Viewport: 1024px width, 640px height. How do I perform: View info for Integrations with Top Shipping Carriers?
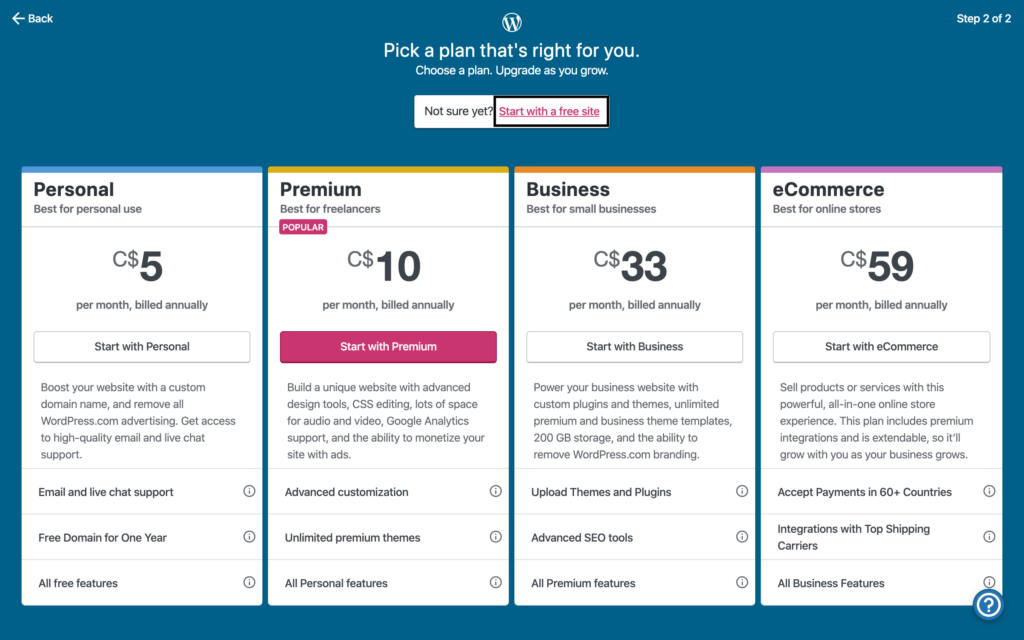[989, 537]
